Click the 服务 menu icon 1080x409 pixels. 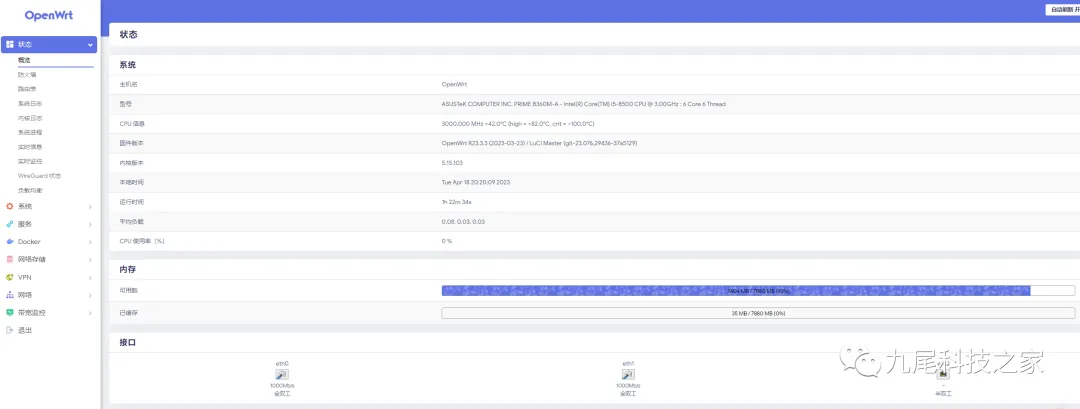10,224
